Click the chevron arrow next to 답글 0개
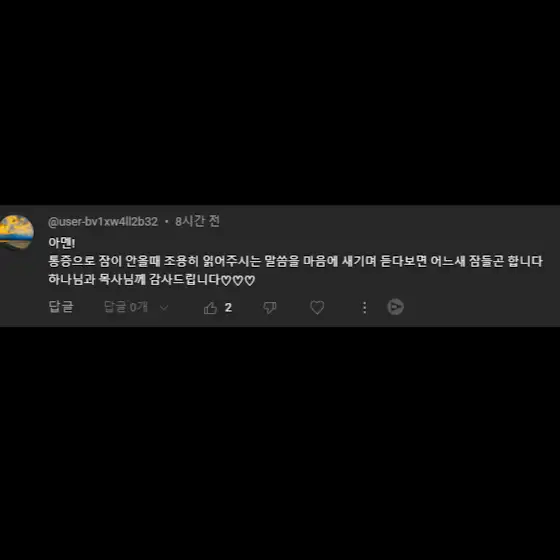 tap(164, 308)
